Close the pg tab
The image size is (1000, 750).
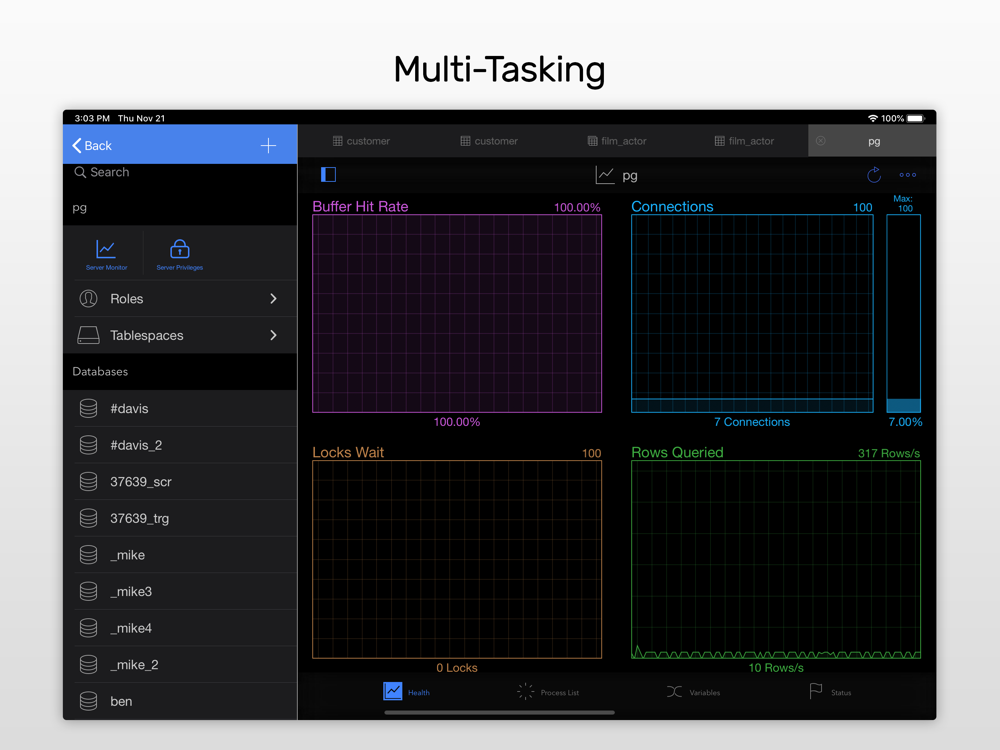click(821, 141)
